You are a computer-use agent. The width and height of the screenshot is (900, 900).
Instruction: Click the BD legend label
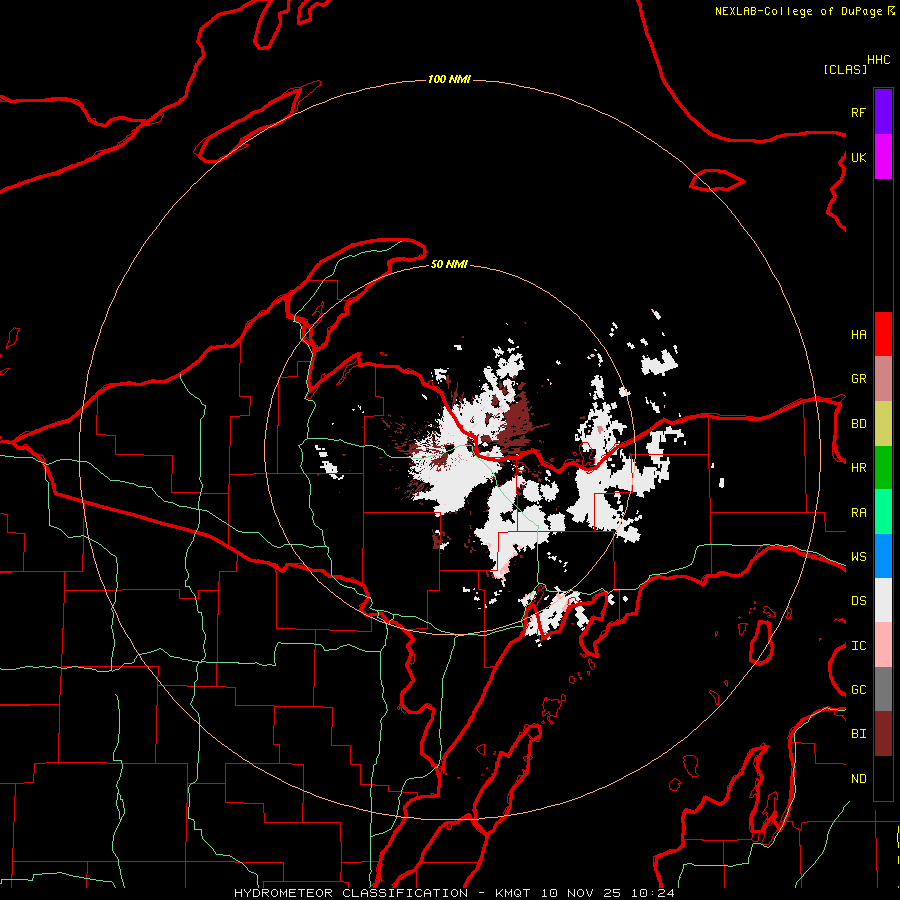(x=858, y=424)
